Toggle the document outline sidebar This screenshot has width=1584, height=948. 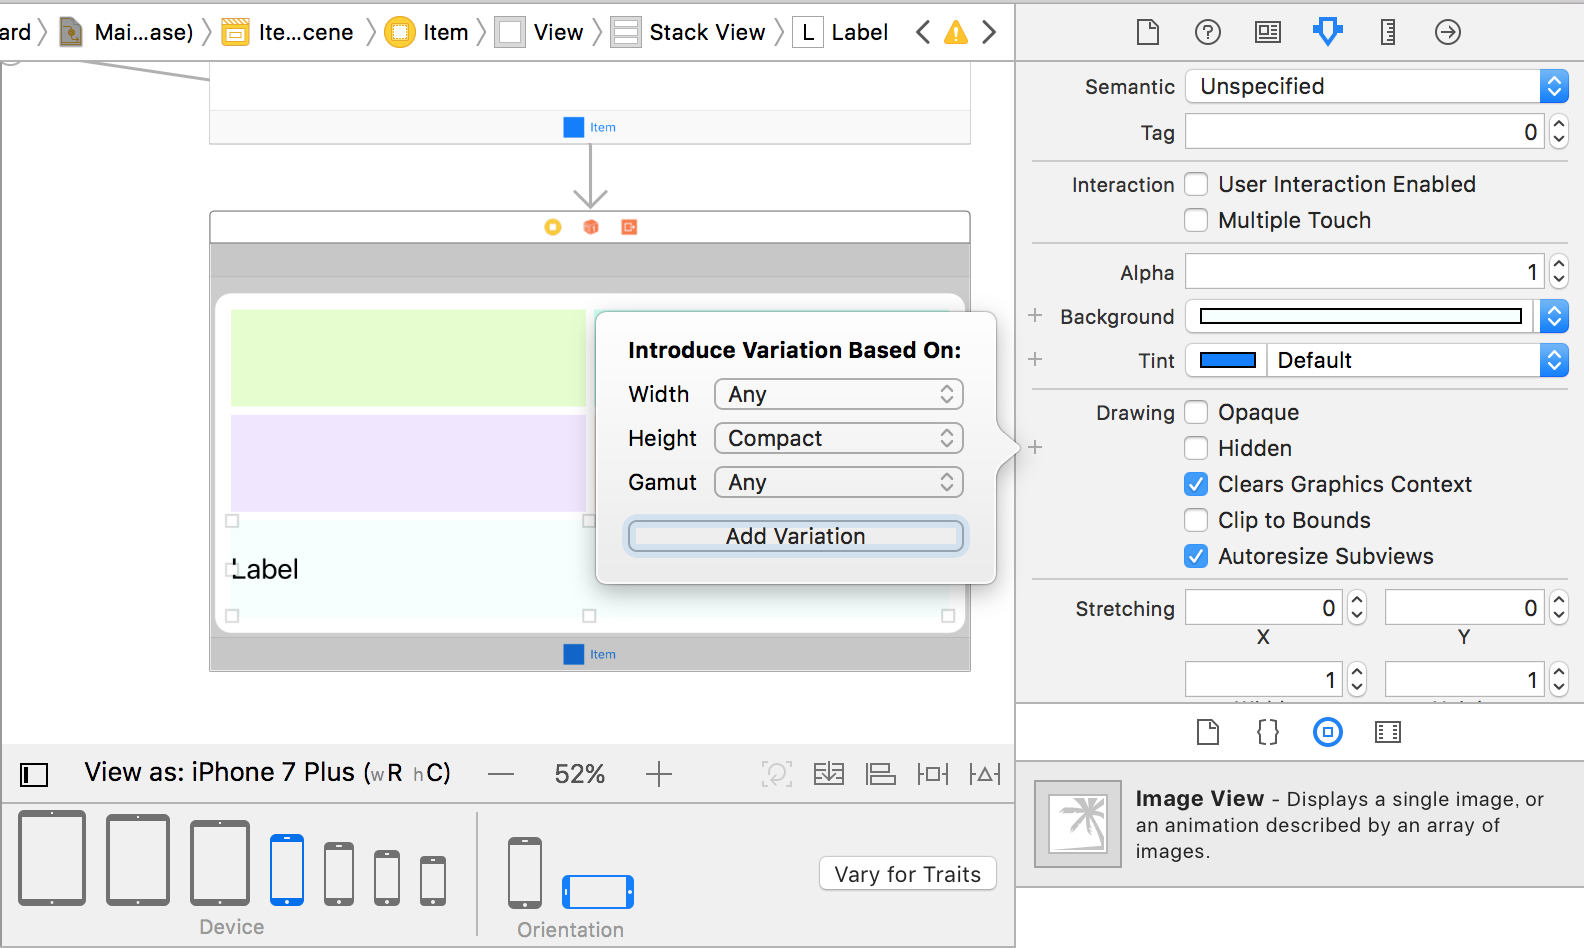pyautogui.click(x=34, y=774)
